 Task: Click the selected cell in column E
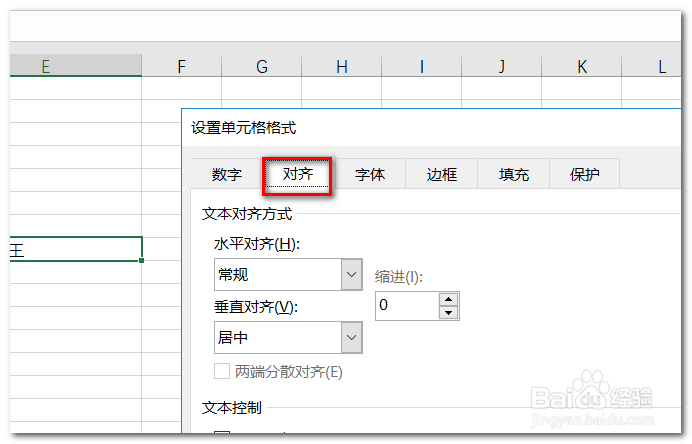[75, 249]
